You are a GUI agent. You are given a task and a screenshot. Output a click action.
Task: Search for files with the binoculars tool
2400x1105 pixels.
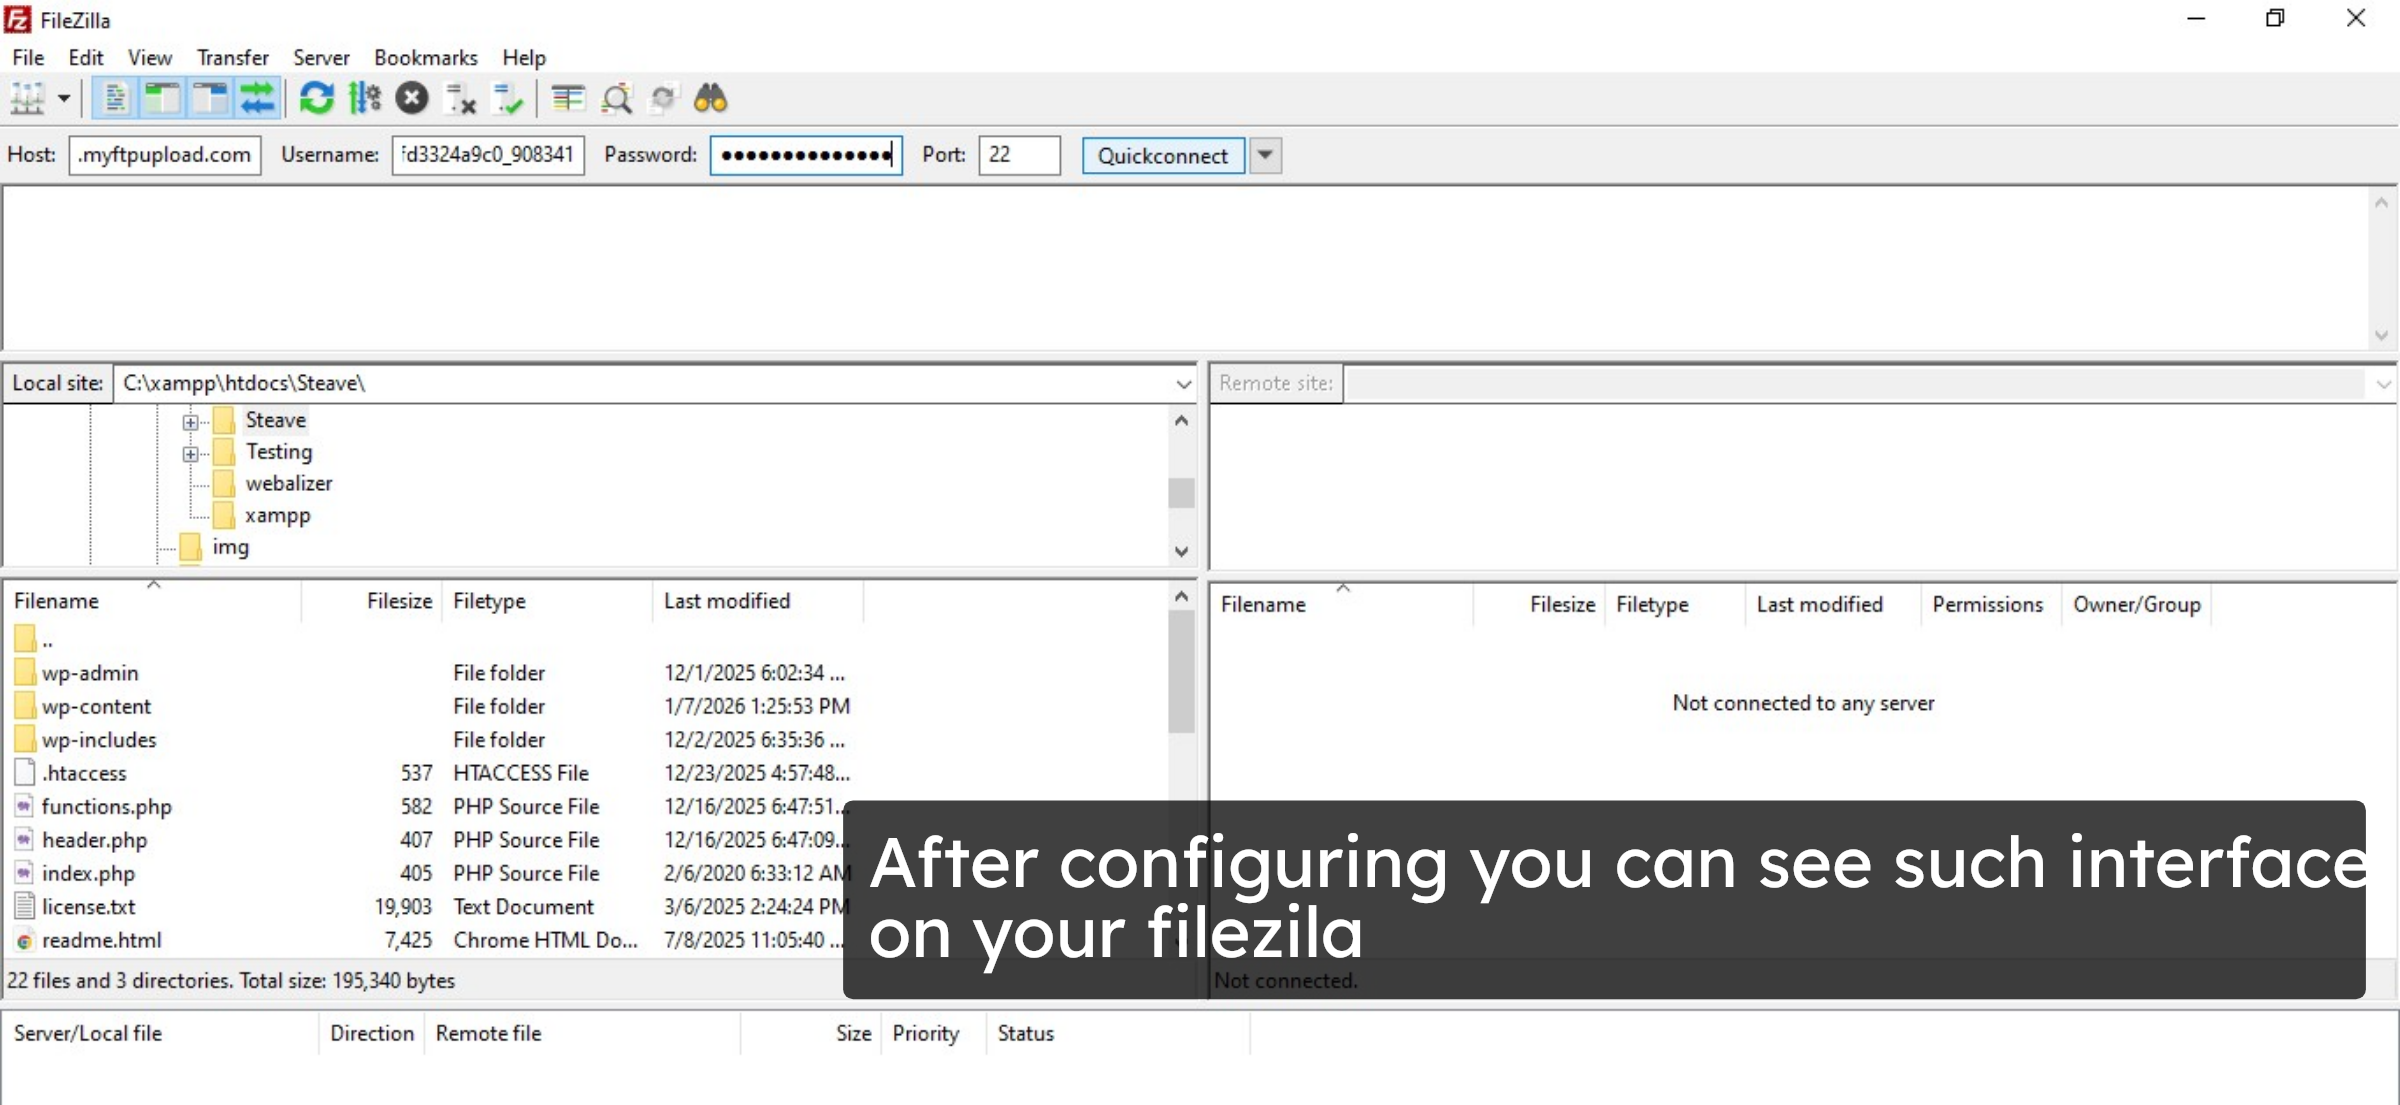click(x=711, y=97)
